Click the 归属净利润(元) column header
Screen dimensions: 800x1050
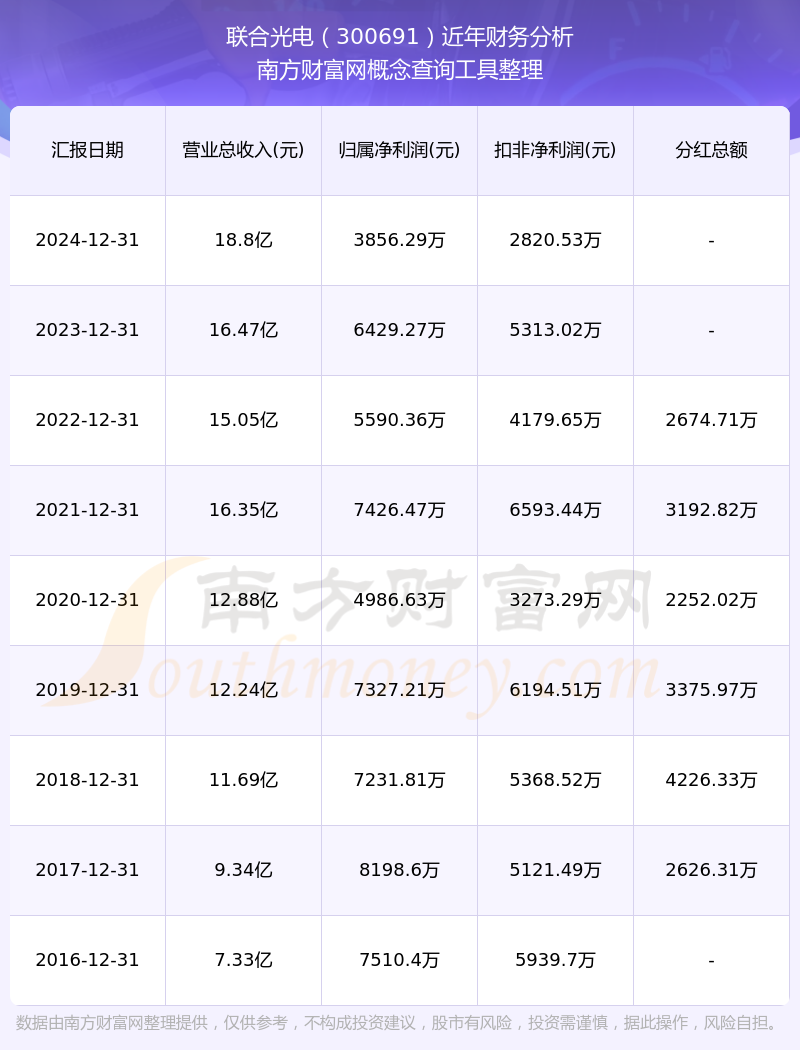click(x=399, y=150)
